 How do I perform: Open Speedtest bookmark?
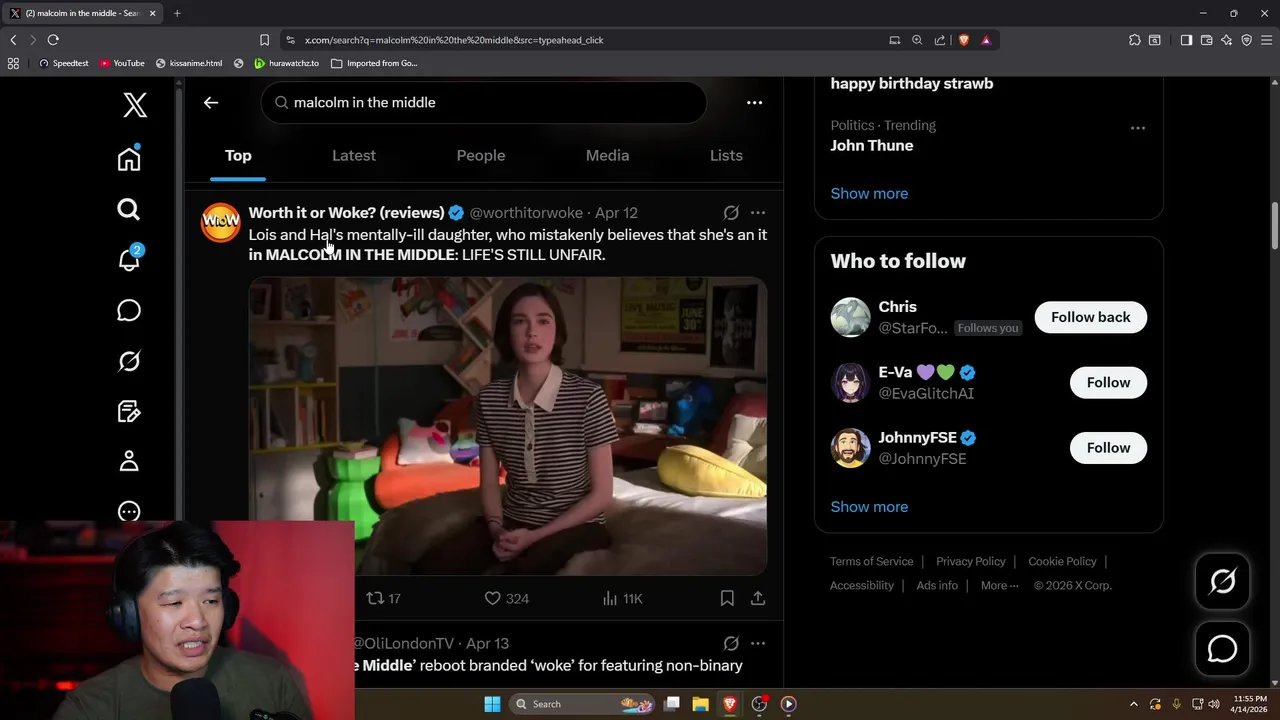(x=63, y=63)
